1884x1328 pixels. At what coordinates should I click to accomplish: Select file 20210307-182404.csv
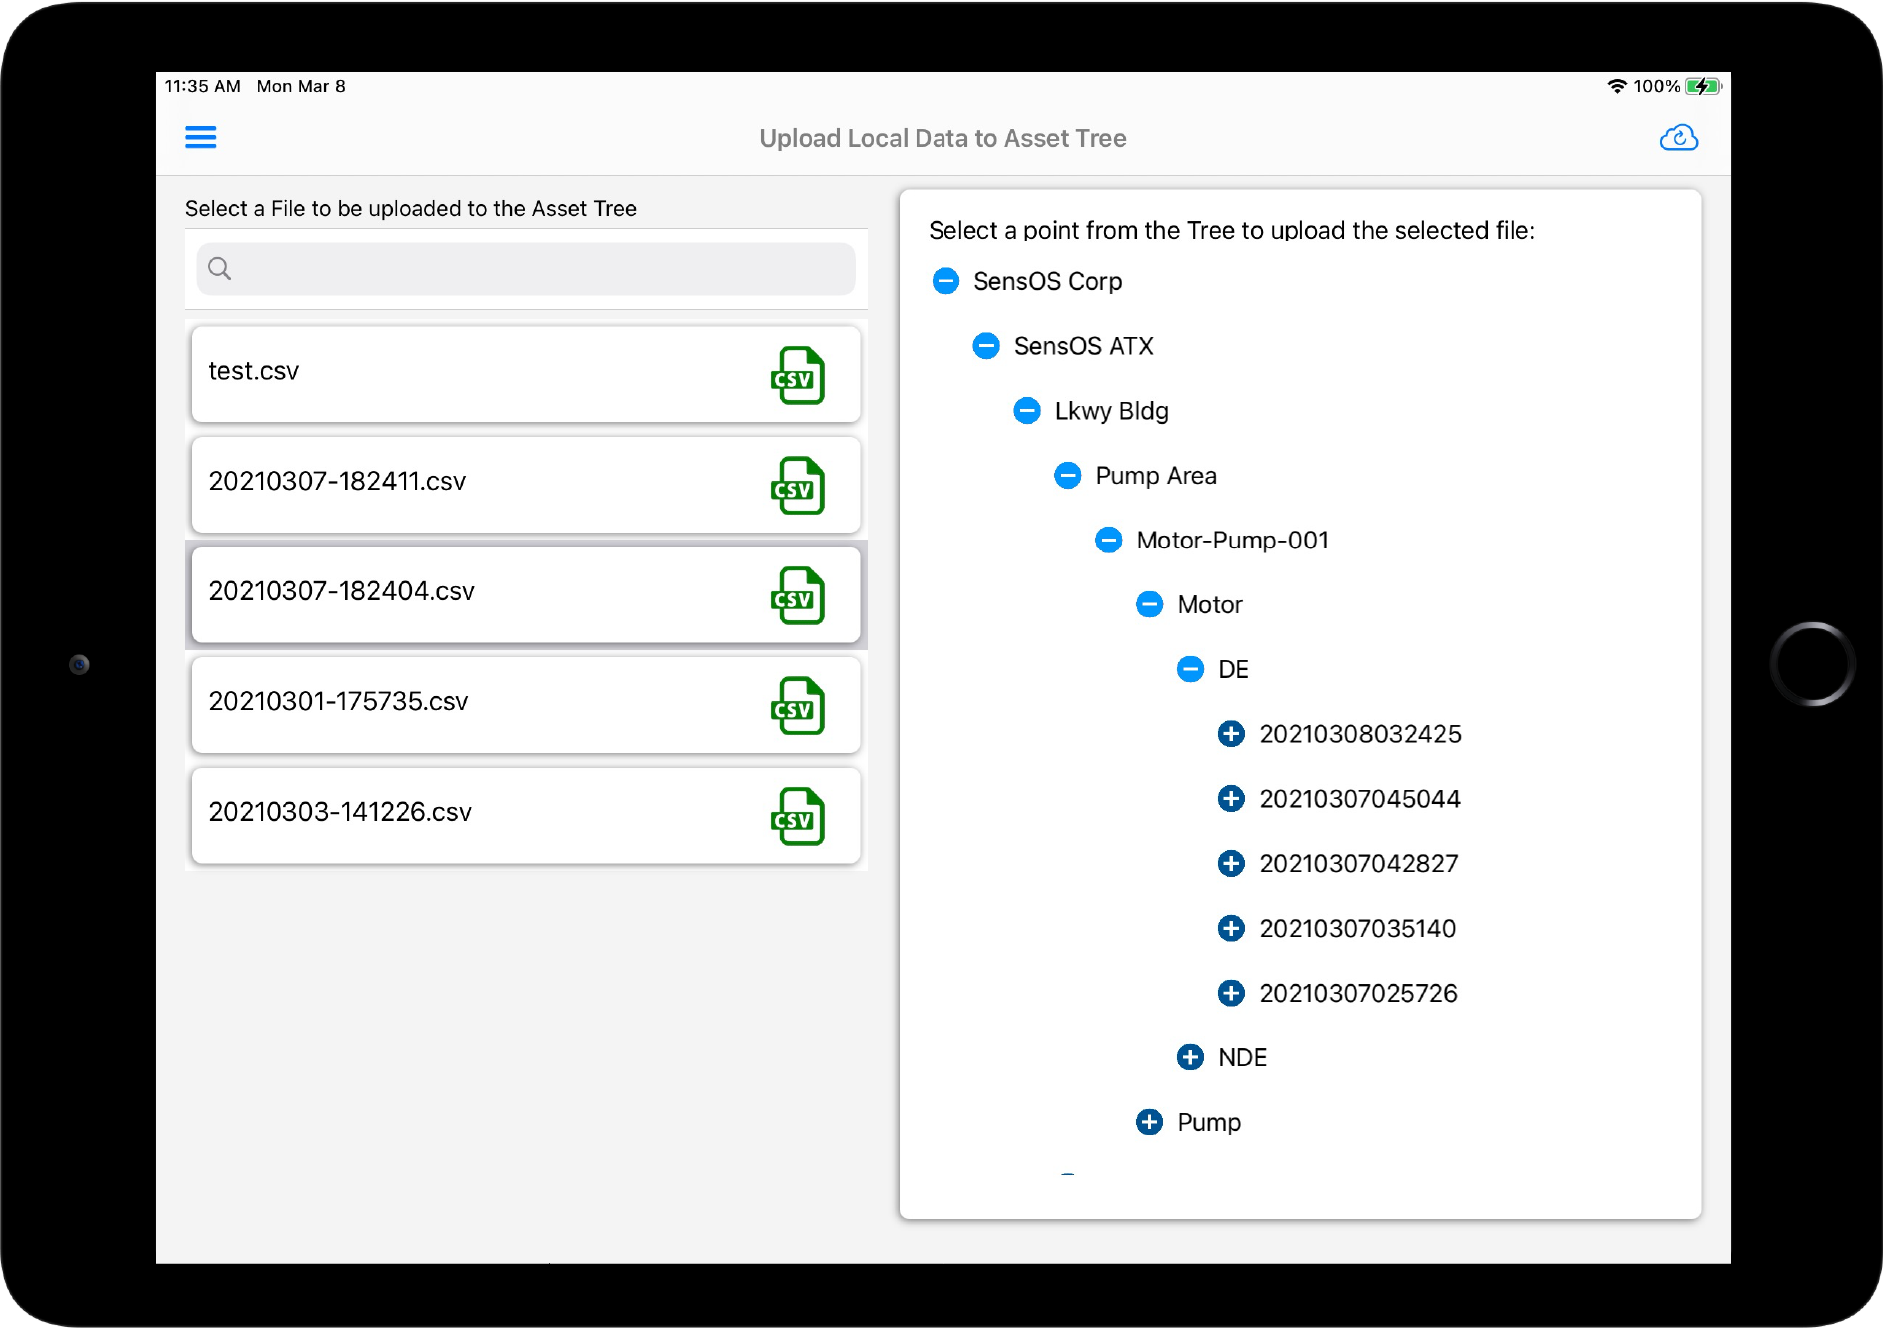pyautogui.click(x=526, y=594)
